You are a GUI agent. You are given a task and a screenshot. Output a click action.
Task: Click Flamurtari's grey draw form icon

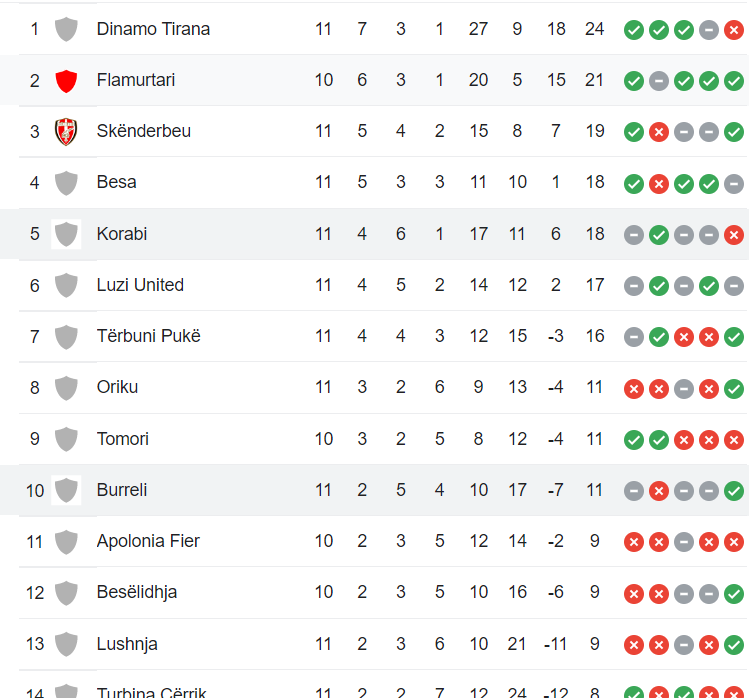click(659, 81)
